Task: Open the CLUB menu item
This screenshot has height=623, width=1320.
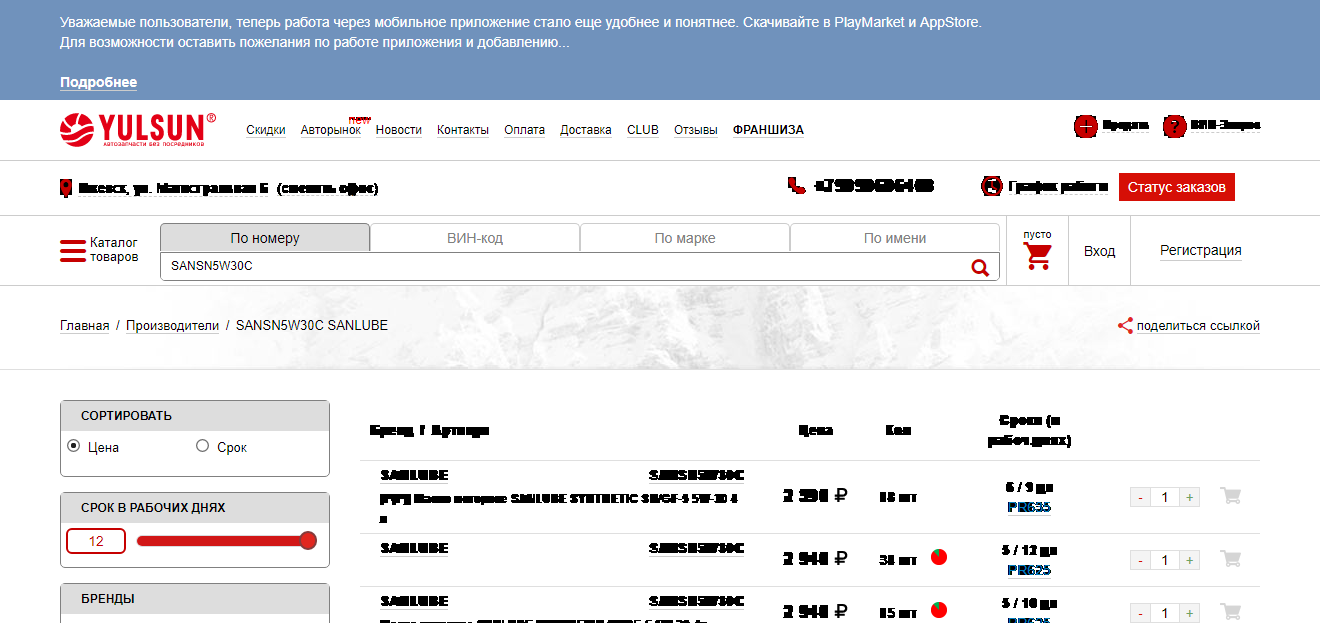Action: [643, 130]
